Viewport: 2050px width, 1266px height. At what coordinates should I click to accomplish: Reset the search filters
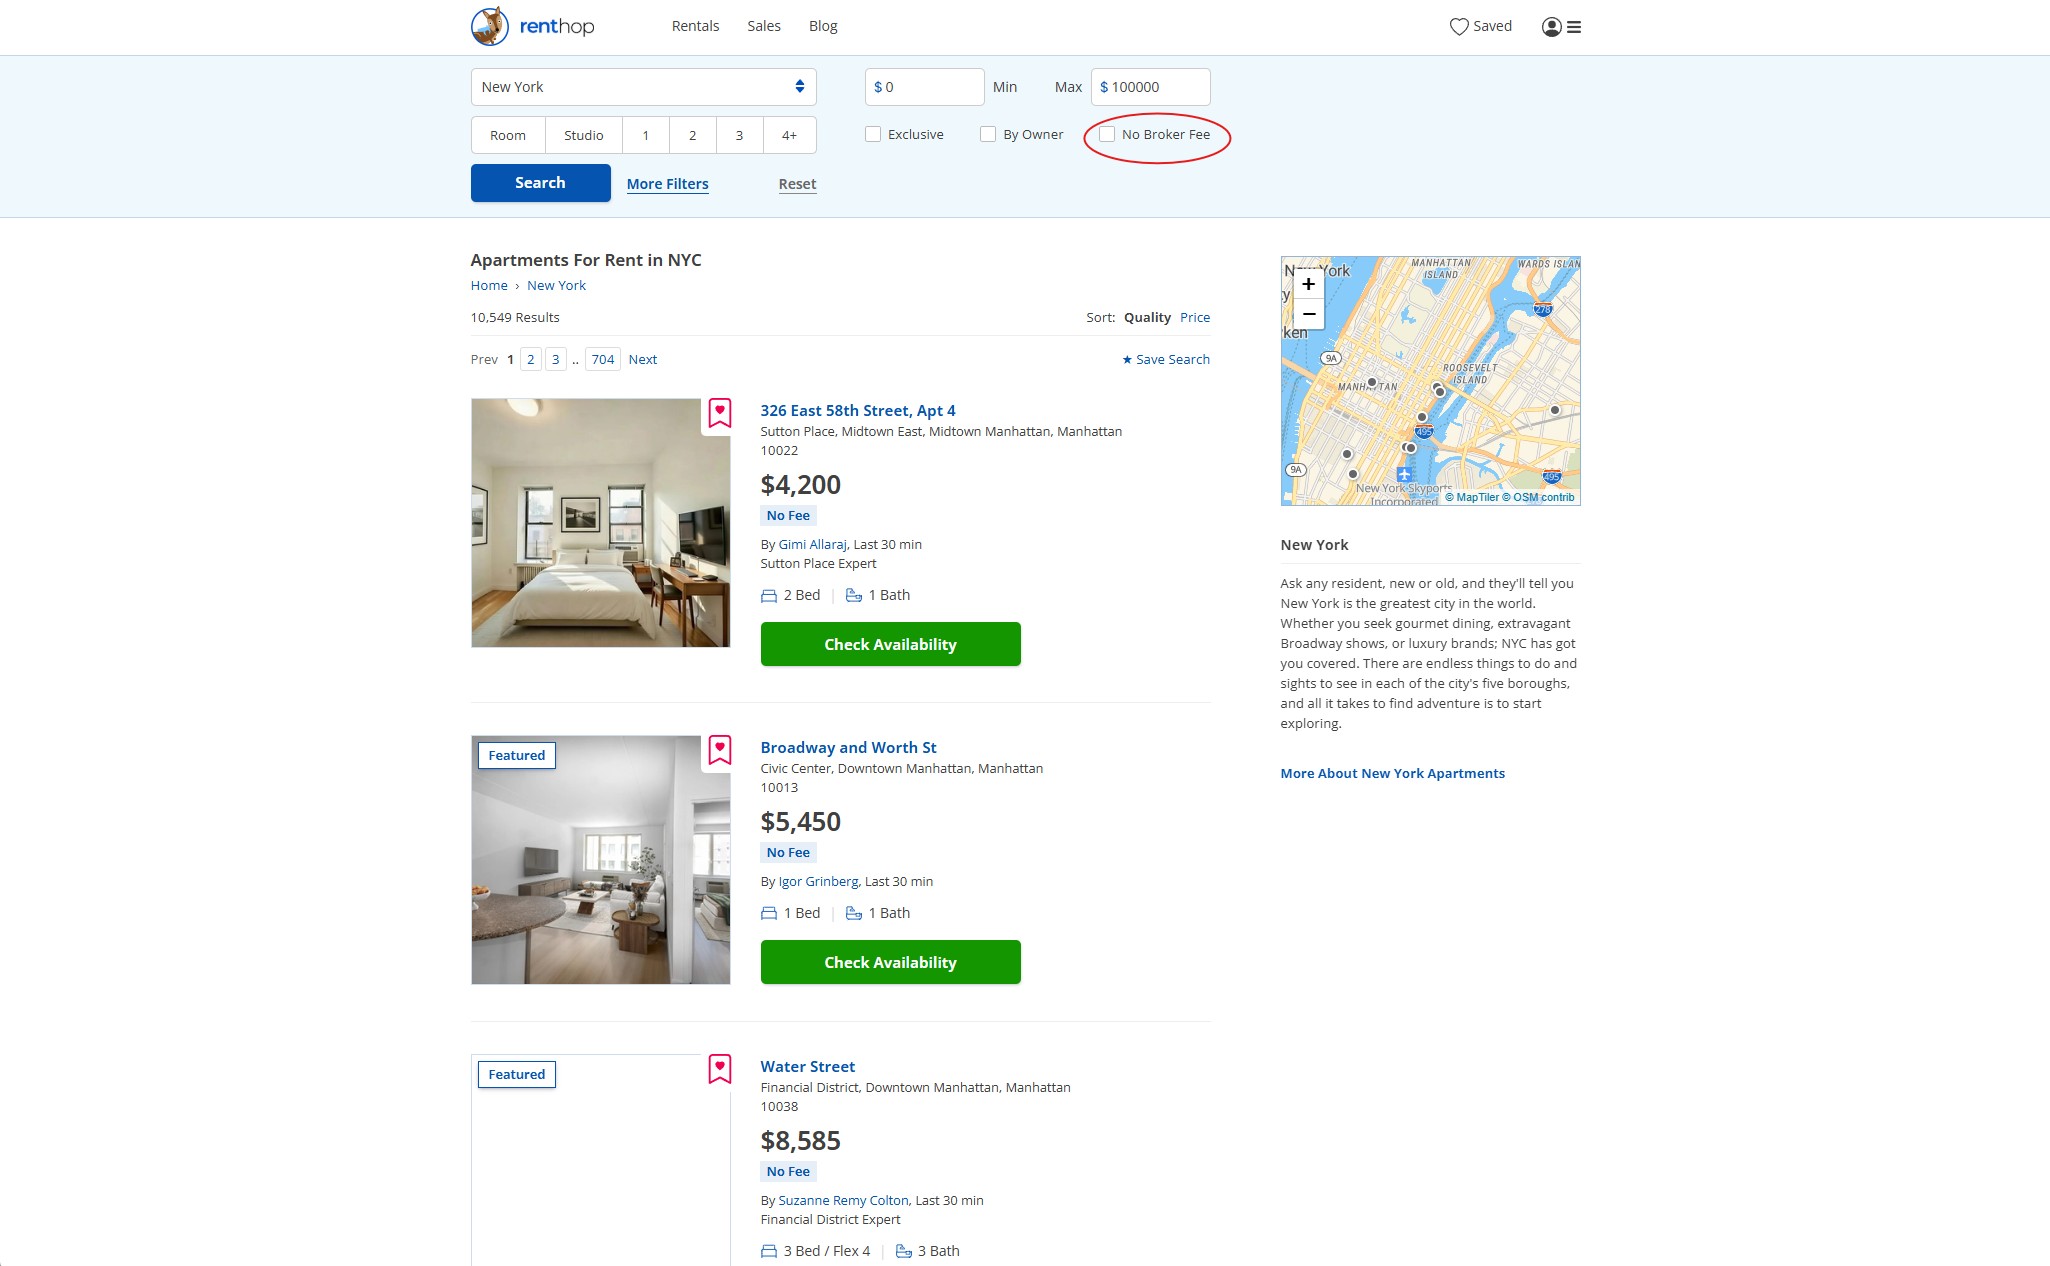[x=798, y=184]
